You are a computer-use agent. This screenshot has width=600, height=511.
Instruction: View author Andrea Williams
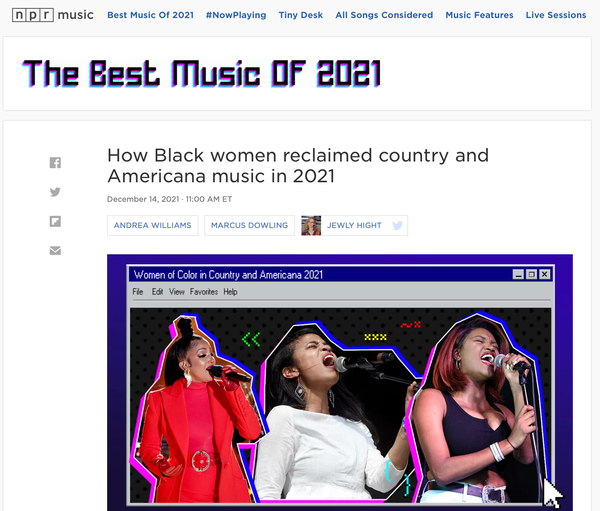(x=153, y=225)
